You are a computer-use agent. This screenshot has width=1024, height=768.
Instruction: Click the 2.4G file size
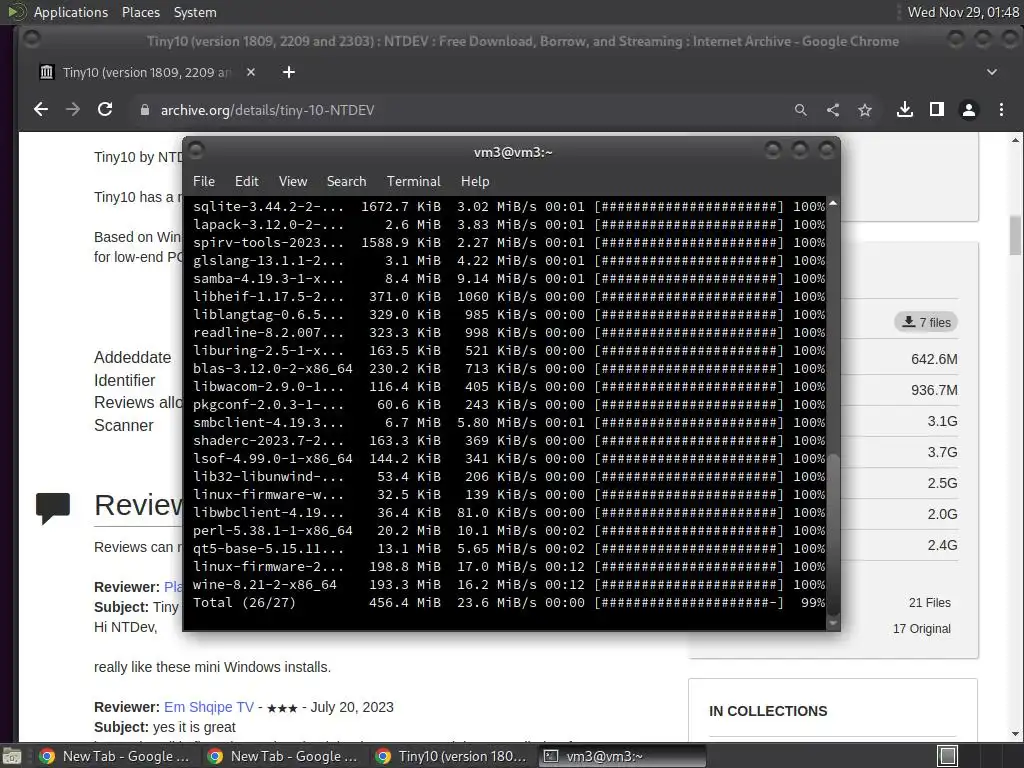[x=942, y=545]
